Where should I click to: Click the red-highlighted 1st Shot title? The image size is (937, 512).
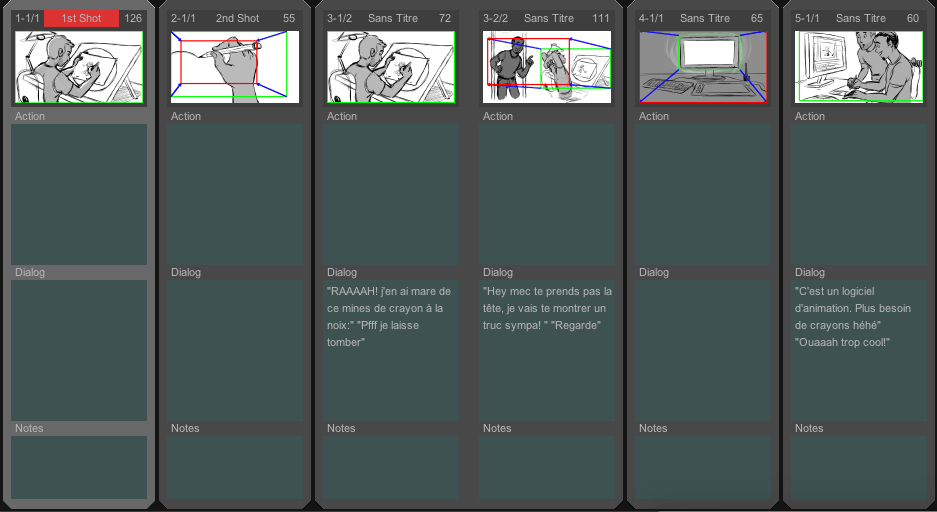point(81,19)
